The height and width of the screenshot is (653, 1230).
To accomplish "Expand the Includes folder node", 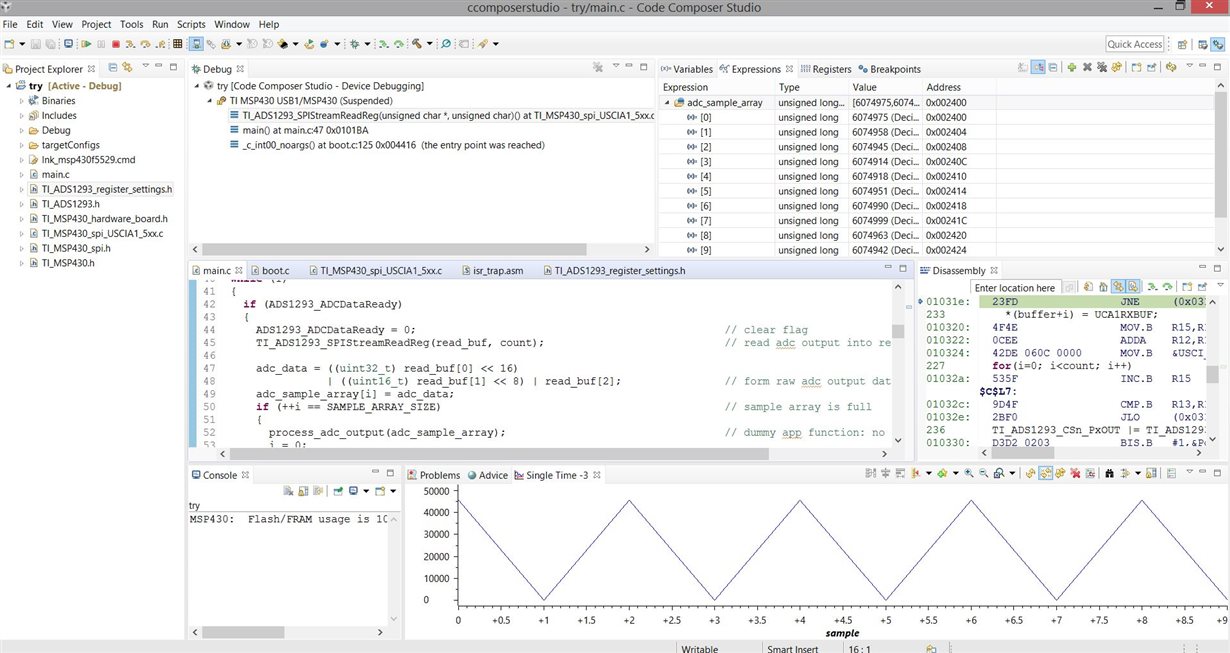I will point(21,116).
